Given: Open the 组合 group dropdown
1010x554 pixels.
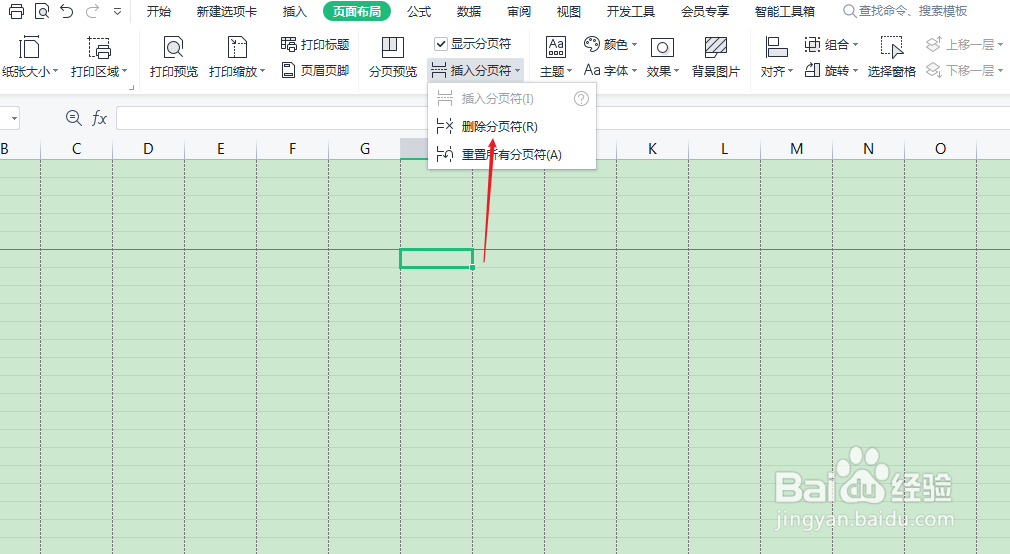Looking at the screenshot, I should click(x=832, y=44).
